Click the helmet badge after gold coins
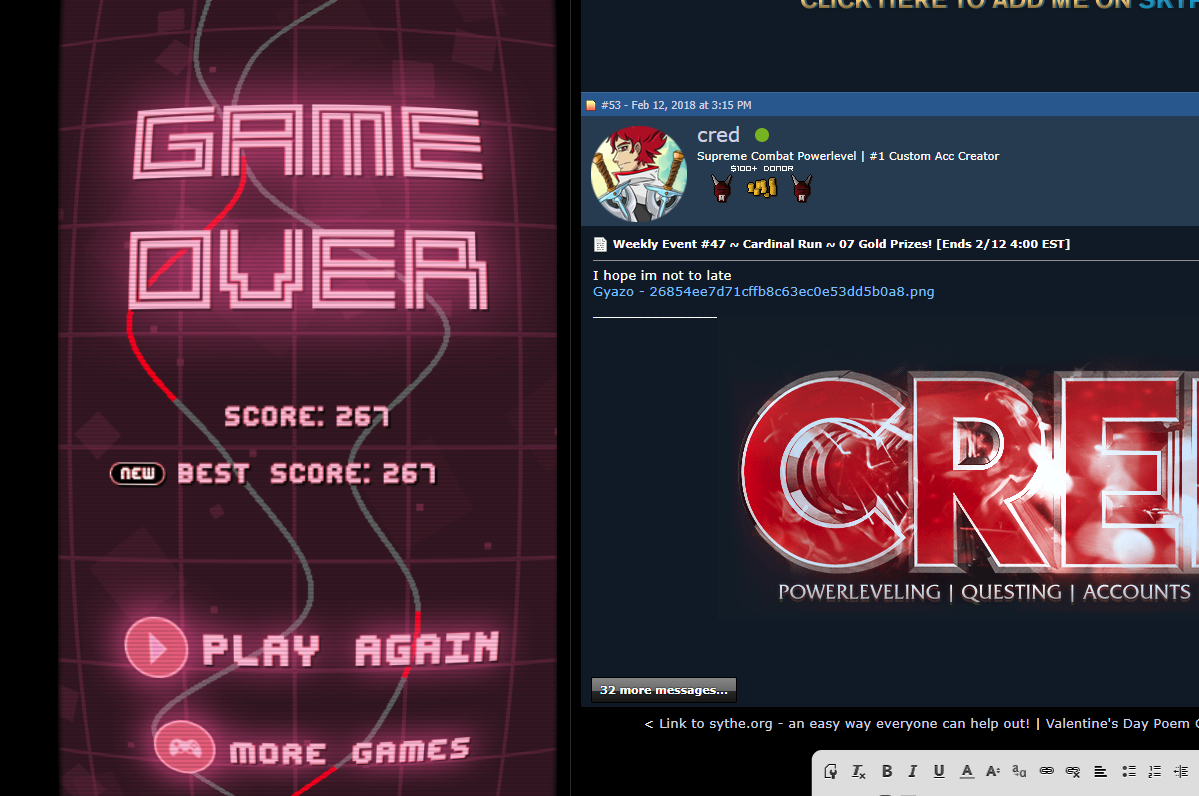This screenshot has height=796, width=1199. [x=801, y=187]
